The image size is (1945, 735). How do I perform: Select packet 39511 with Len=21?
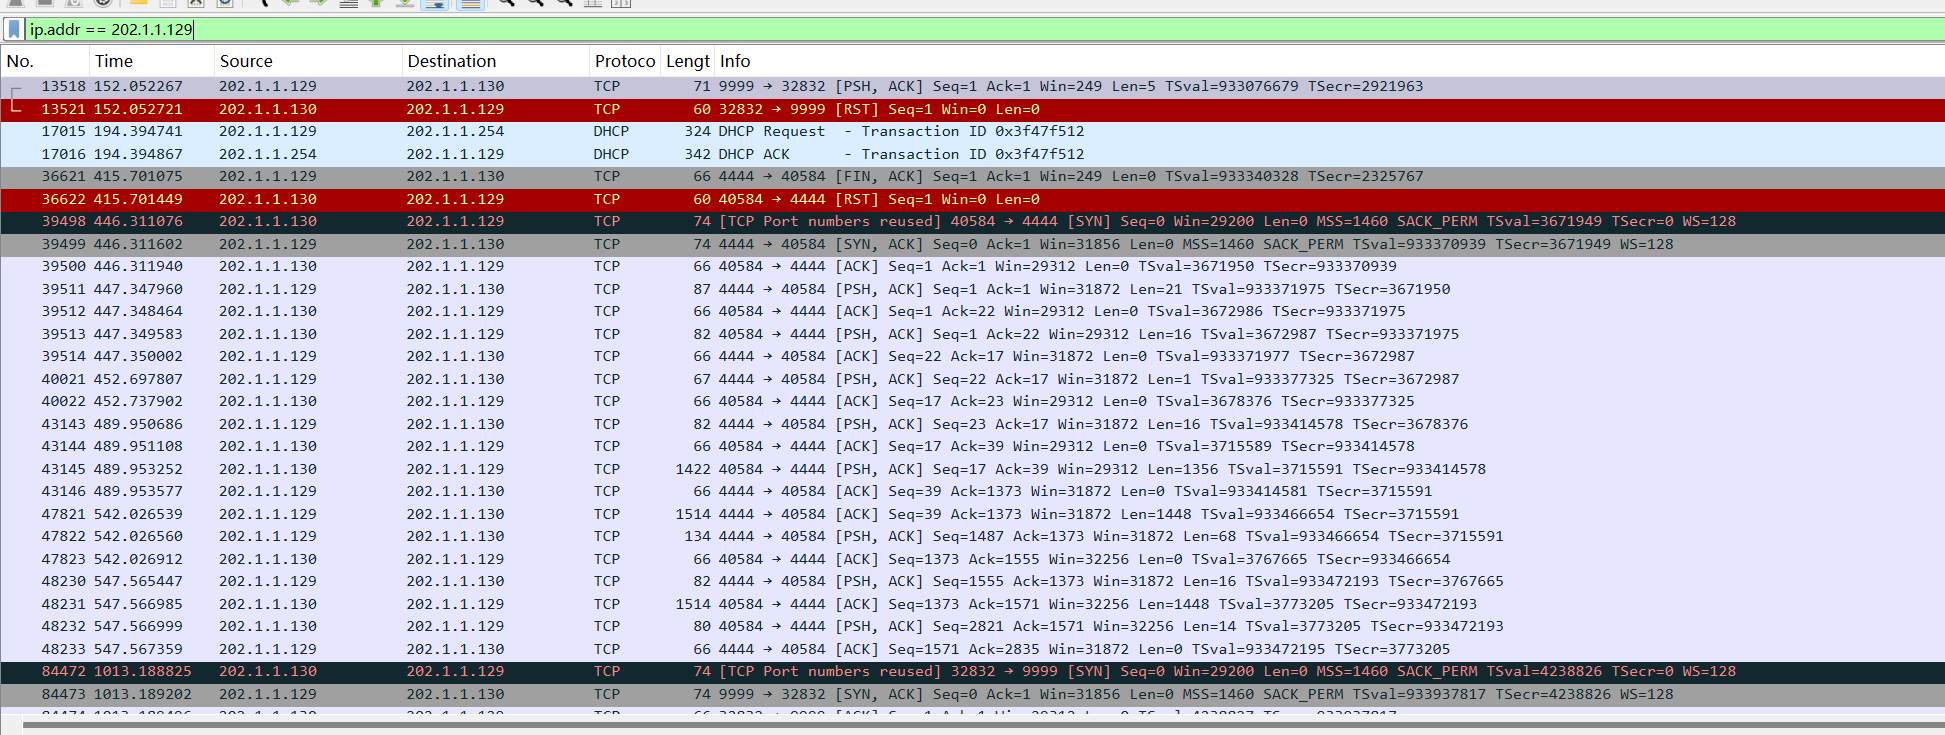click(x=972, y=289)
